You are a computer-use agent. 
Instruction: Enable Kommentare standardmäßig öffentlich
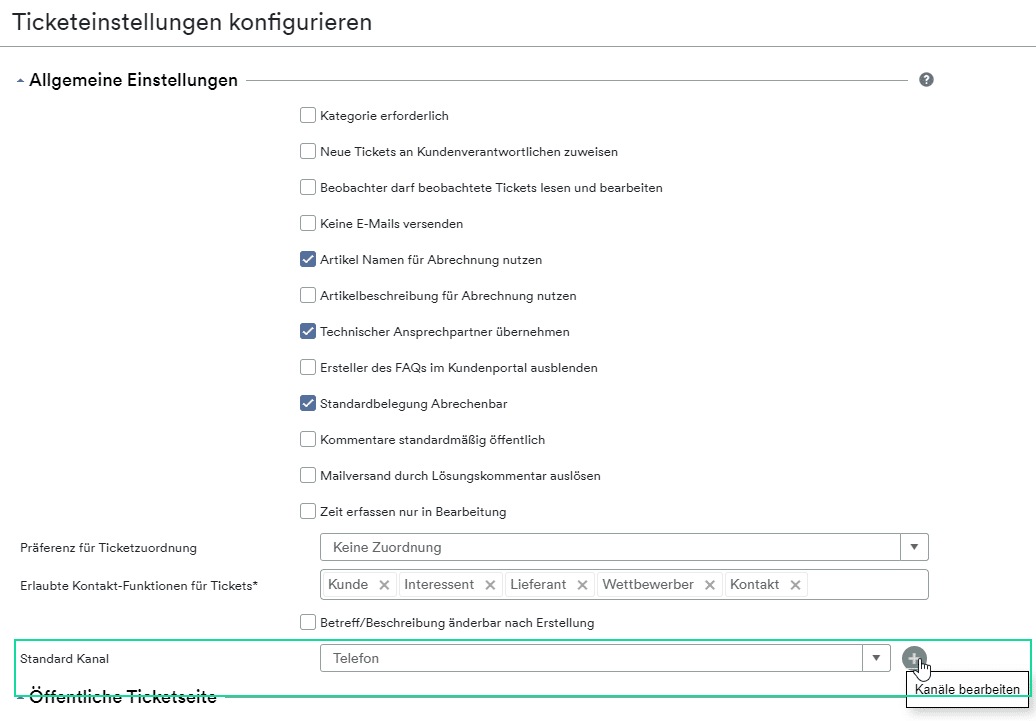pos(308,439)
